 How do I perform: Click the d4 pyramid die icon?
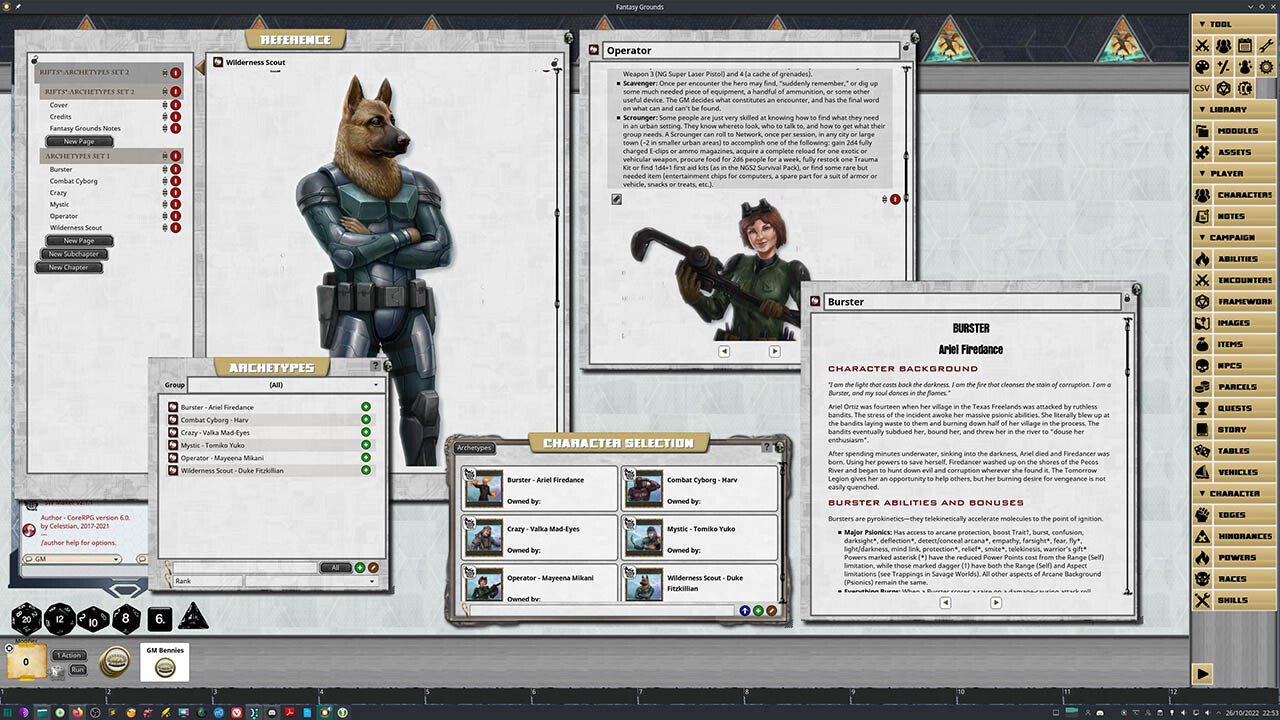click(x=193, y=618)
